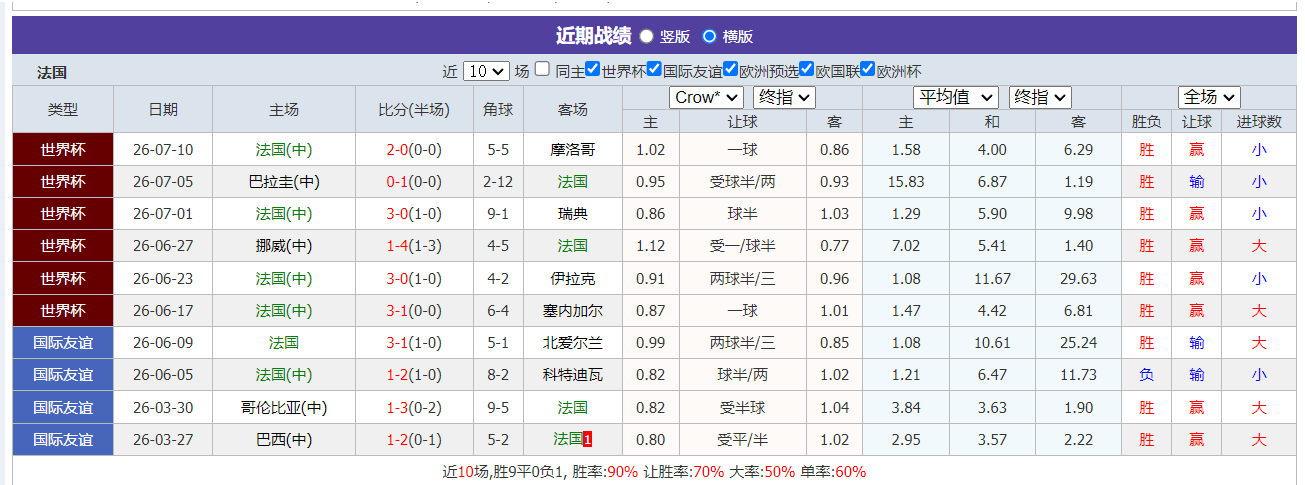Uncheck the 欧洲预选 filter checkbox
Viewport: 1305px width, 485px height.
730,70
